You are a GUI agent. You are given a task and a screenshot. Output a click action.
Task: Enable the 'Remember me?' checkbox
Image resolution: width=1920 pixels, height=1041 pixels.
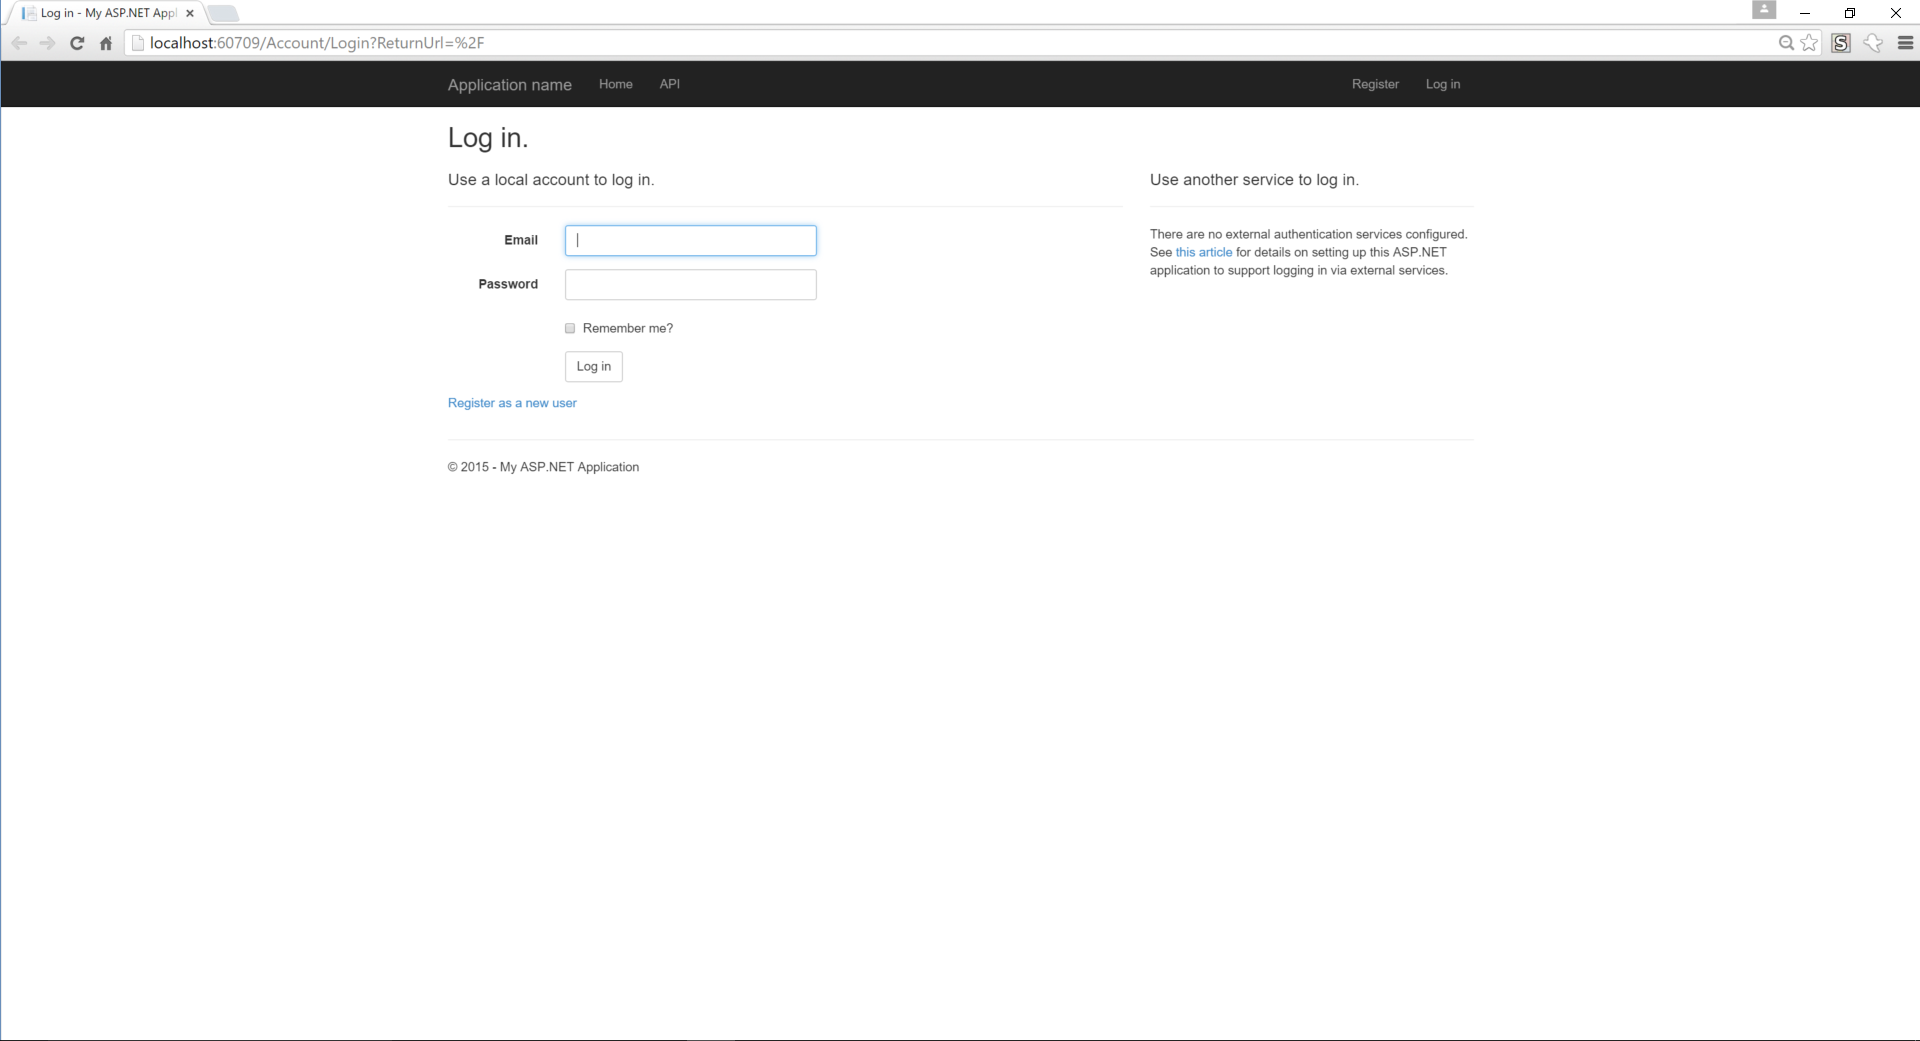570,328
